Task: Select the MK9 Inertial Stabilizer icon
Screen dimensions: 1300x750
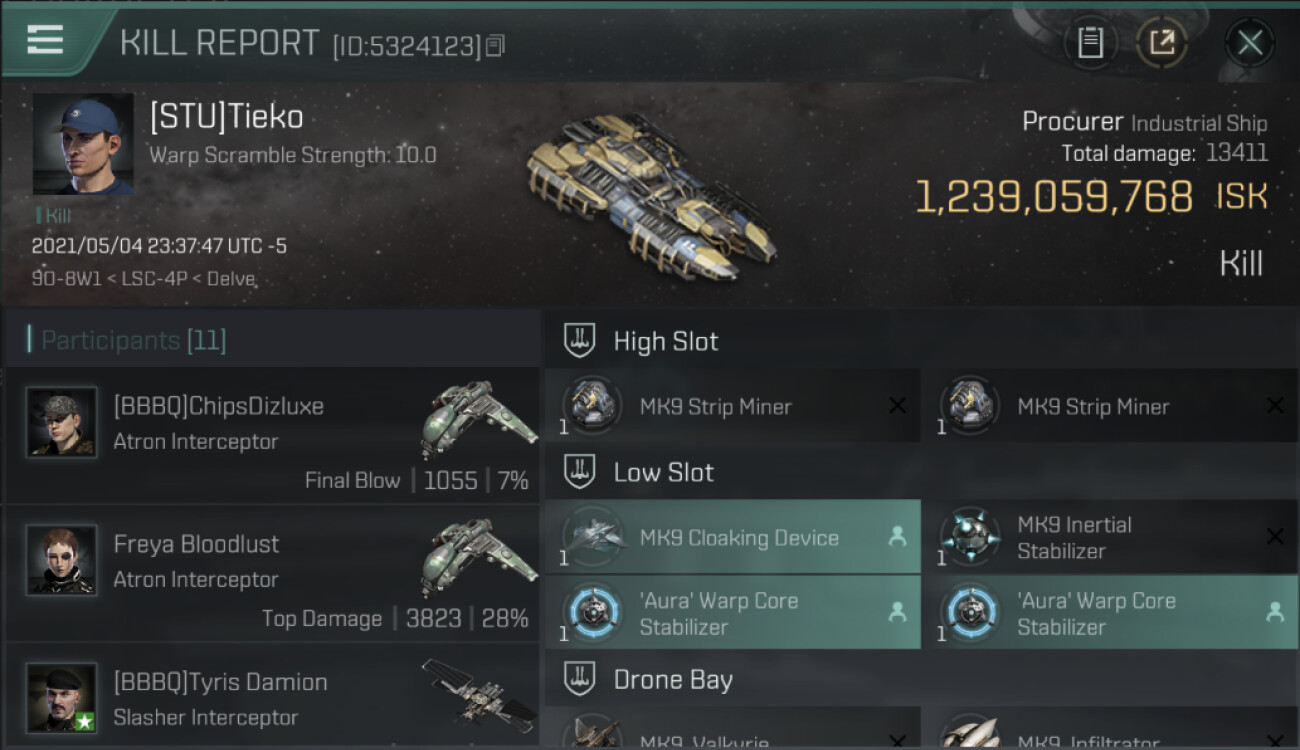Action: [x=970, y=537]
